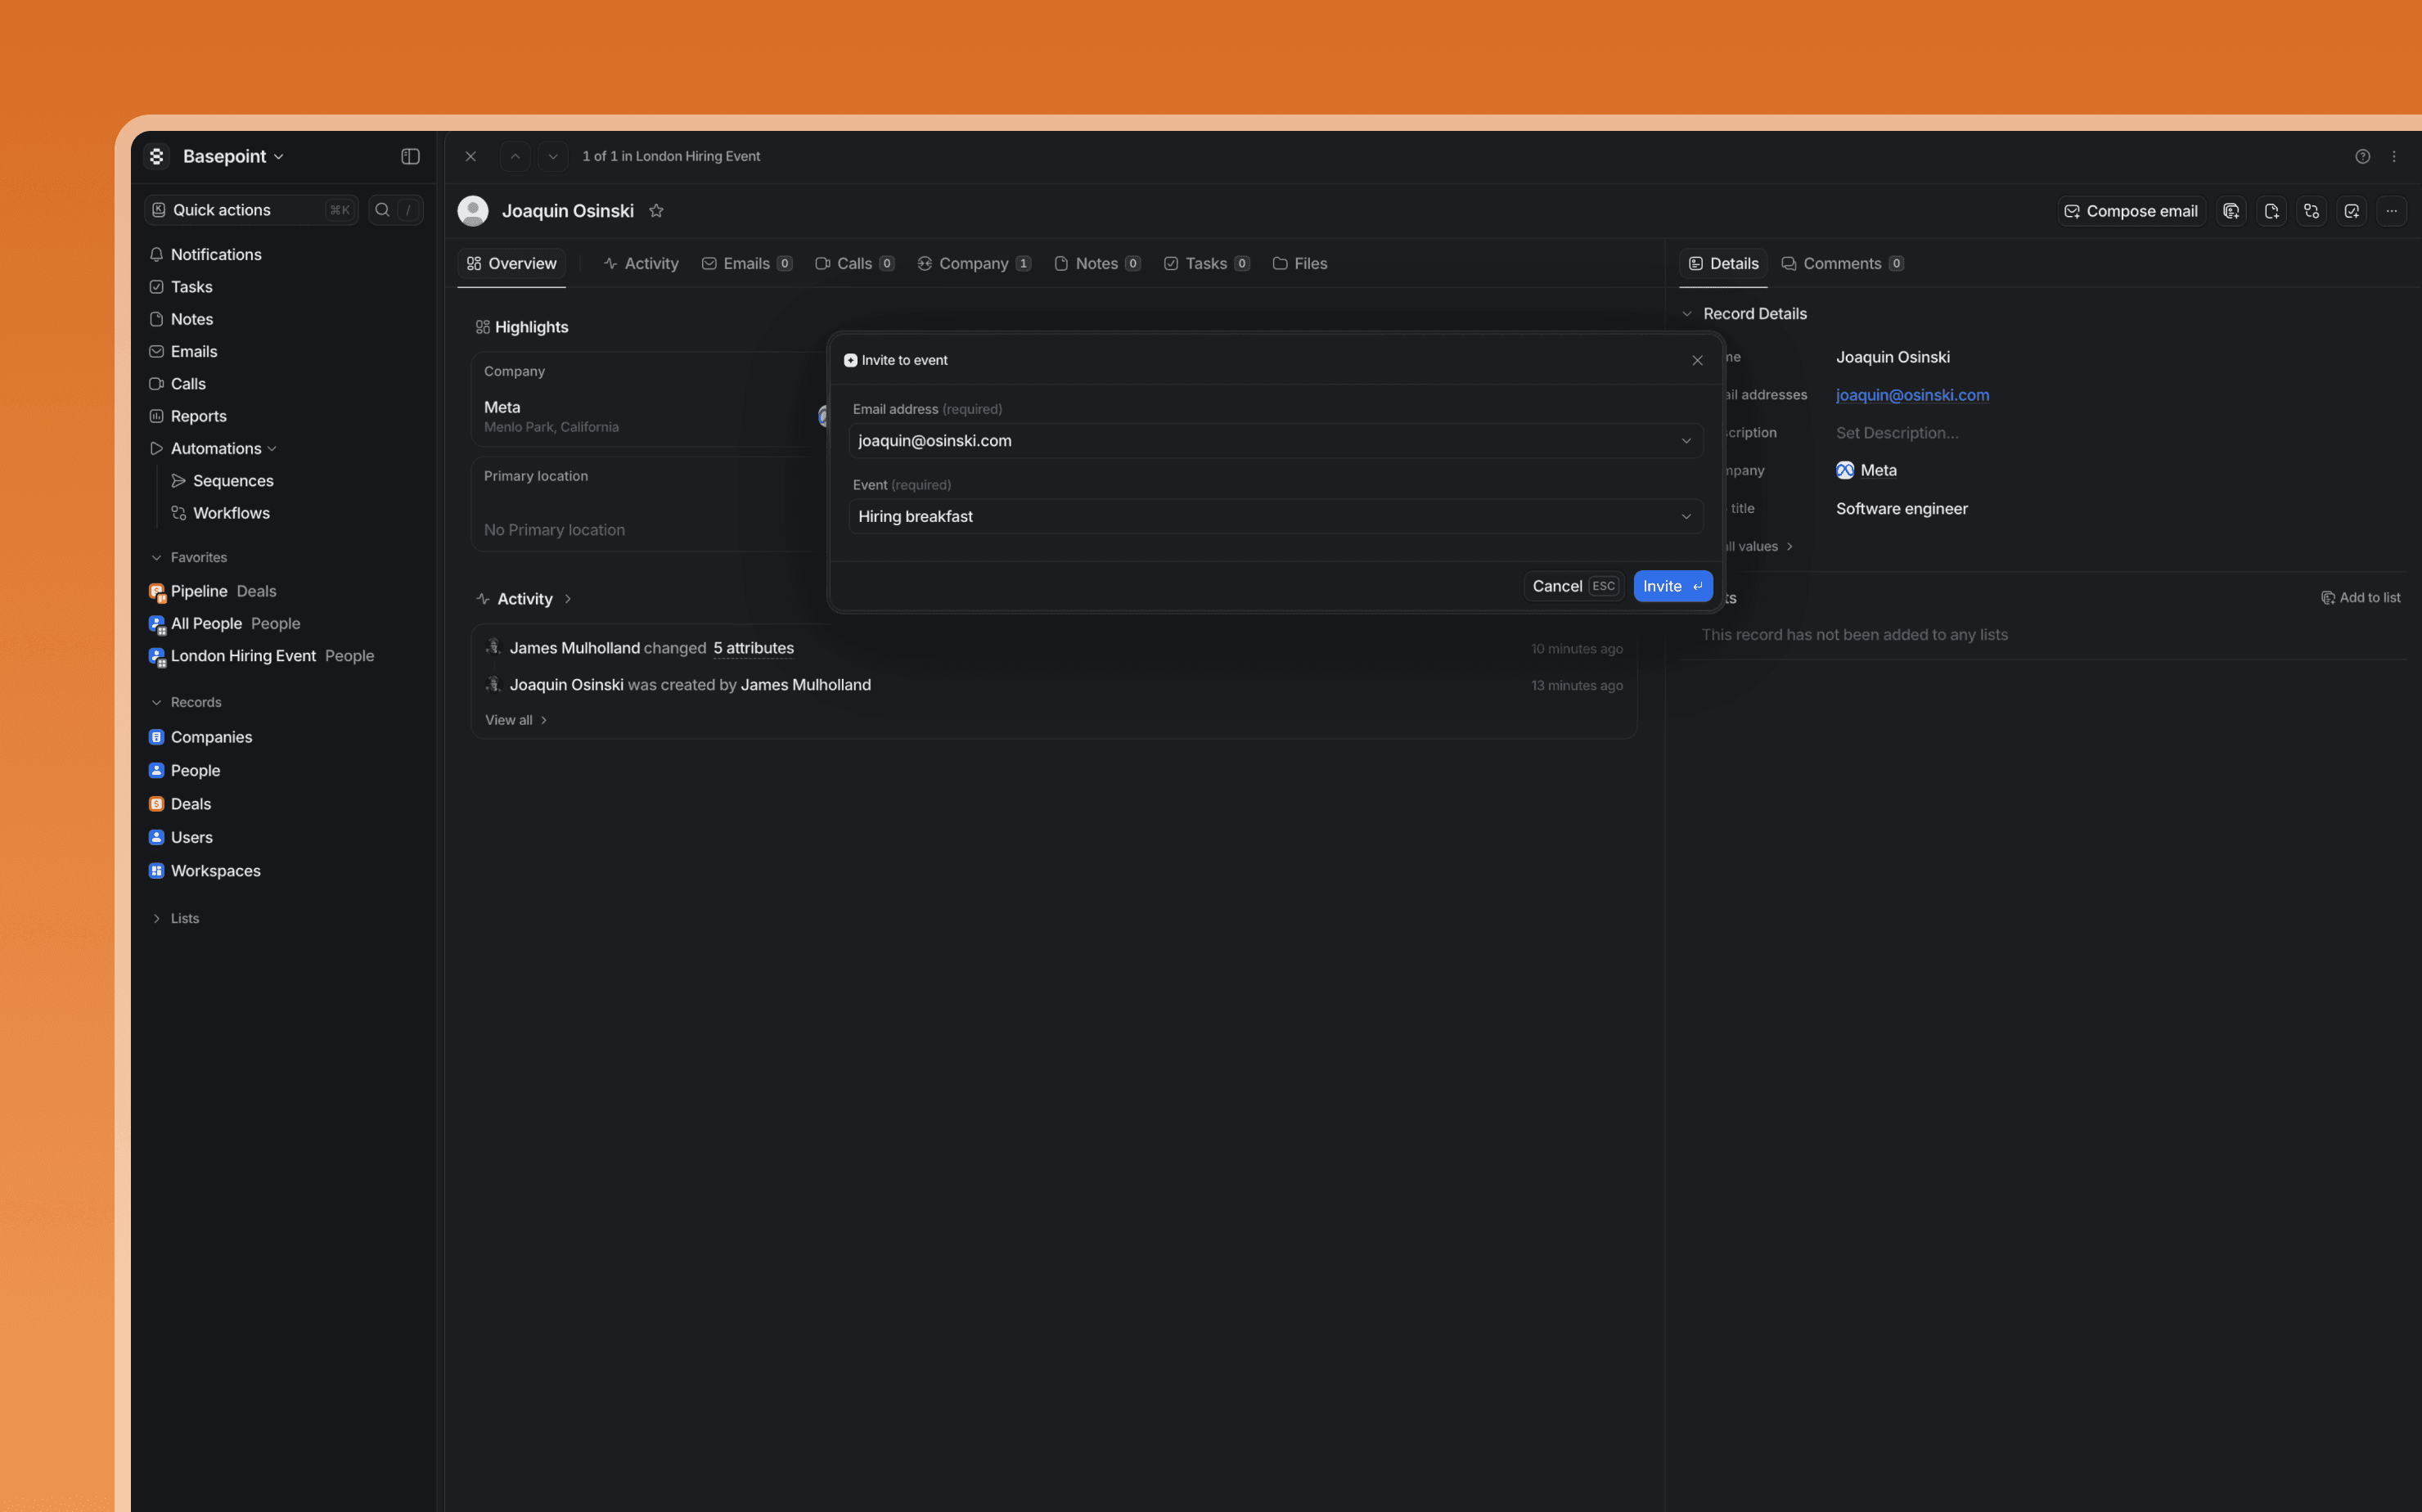Image resolution: width=2422 pixels, height=1512 pixels.
Task: Open search with the magnifier icon
Action: (x=382, y=210)
